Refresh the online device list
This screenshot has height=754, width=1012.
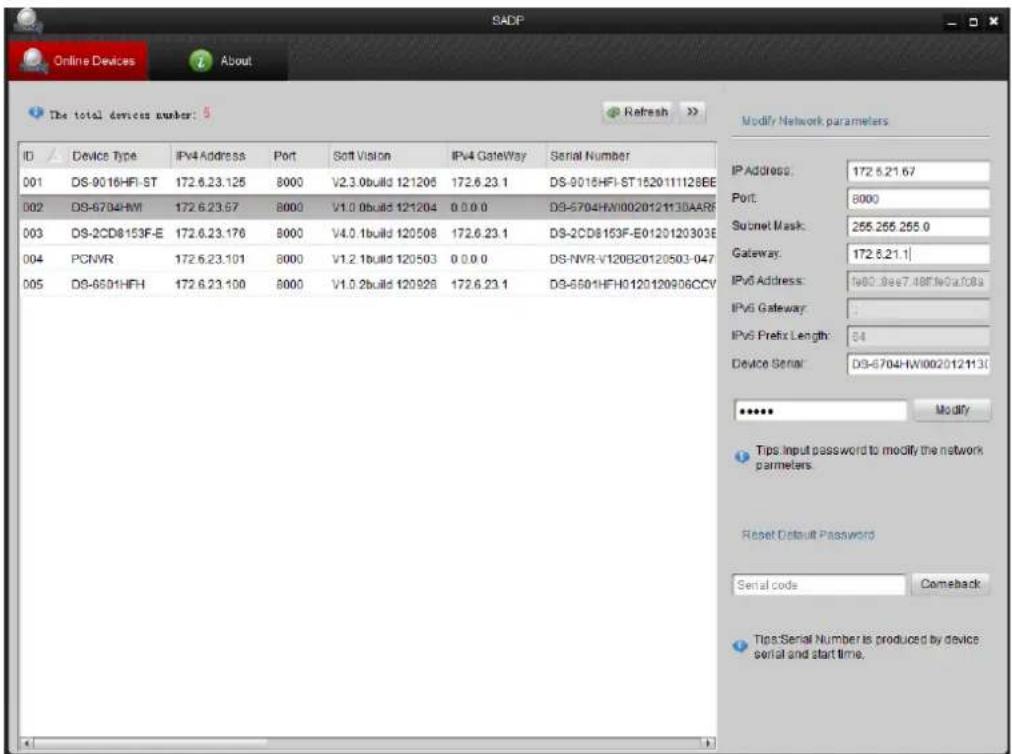click(637, 112)
